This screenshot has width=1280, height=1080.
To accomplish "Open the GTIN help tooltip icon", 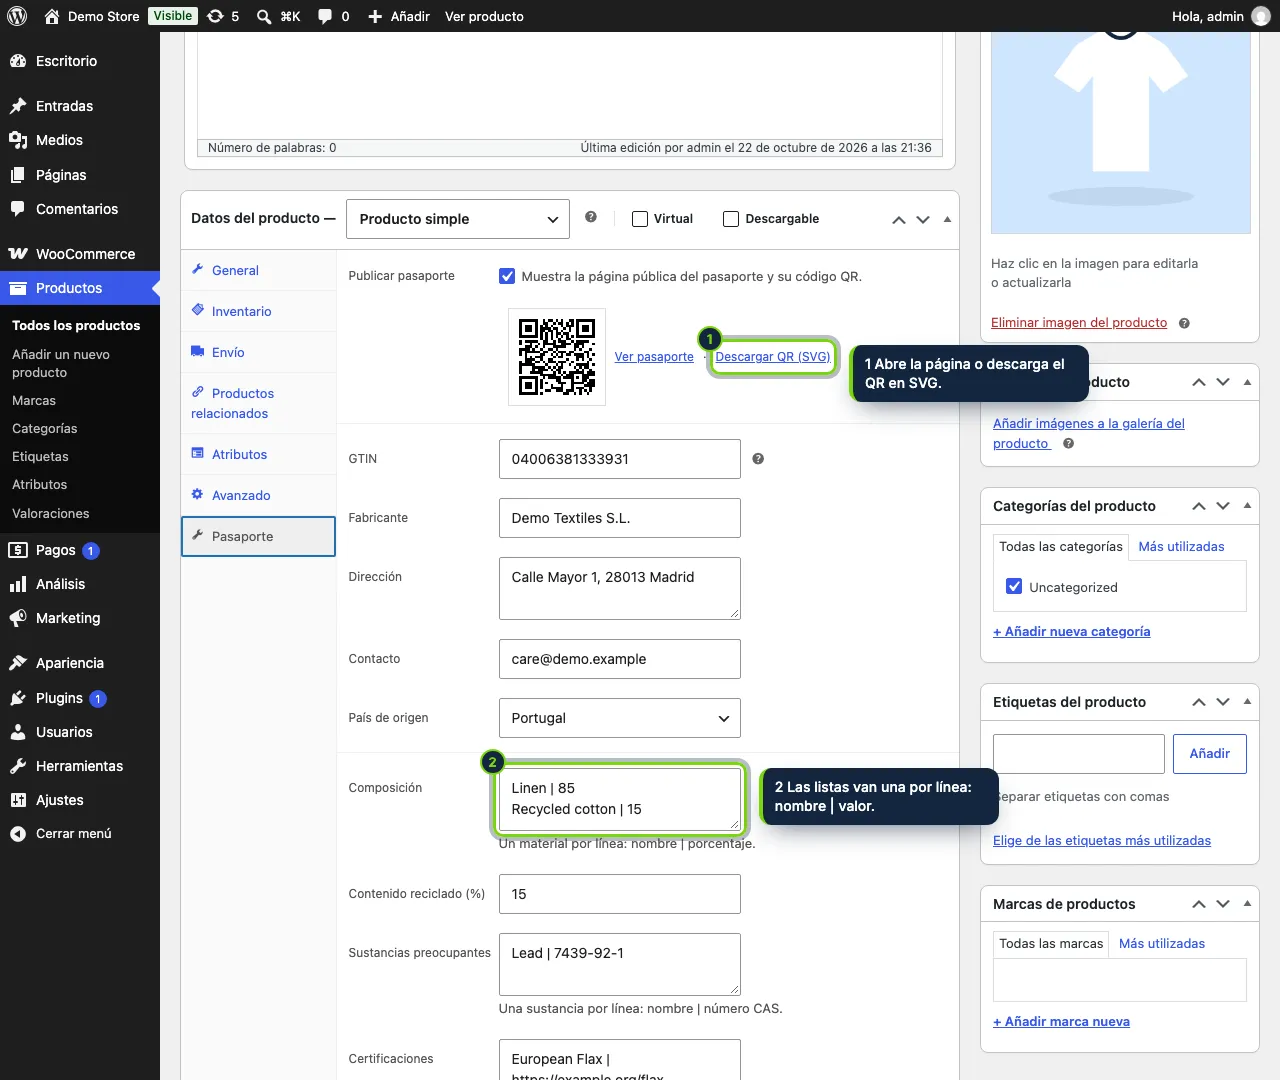I will click(x=758, y=459).
